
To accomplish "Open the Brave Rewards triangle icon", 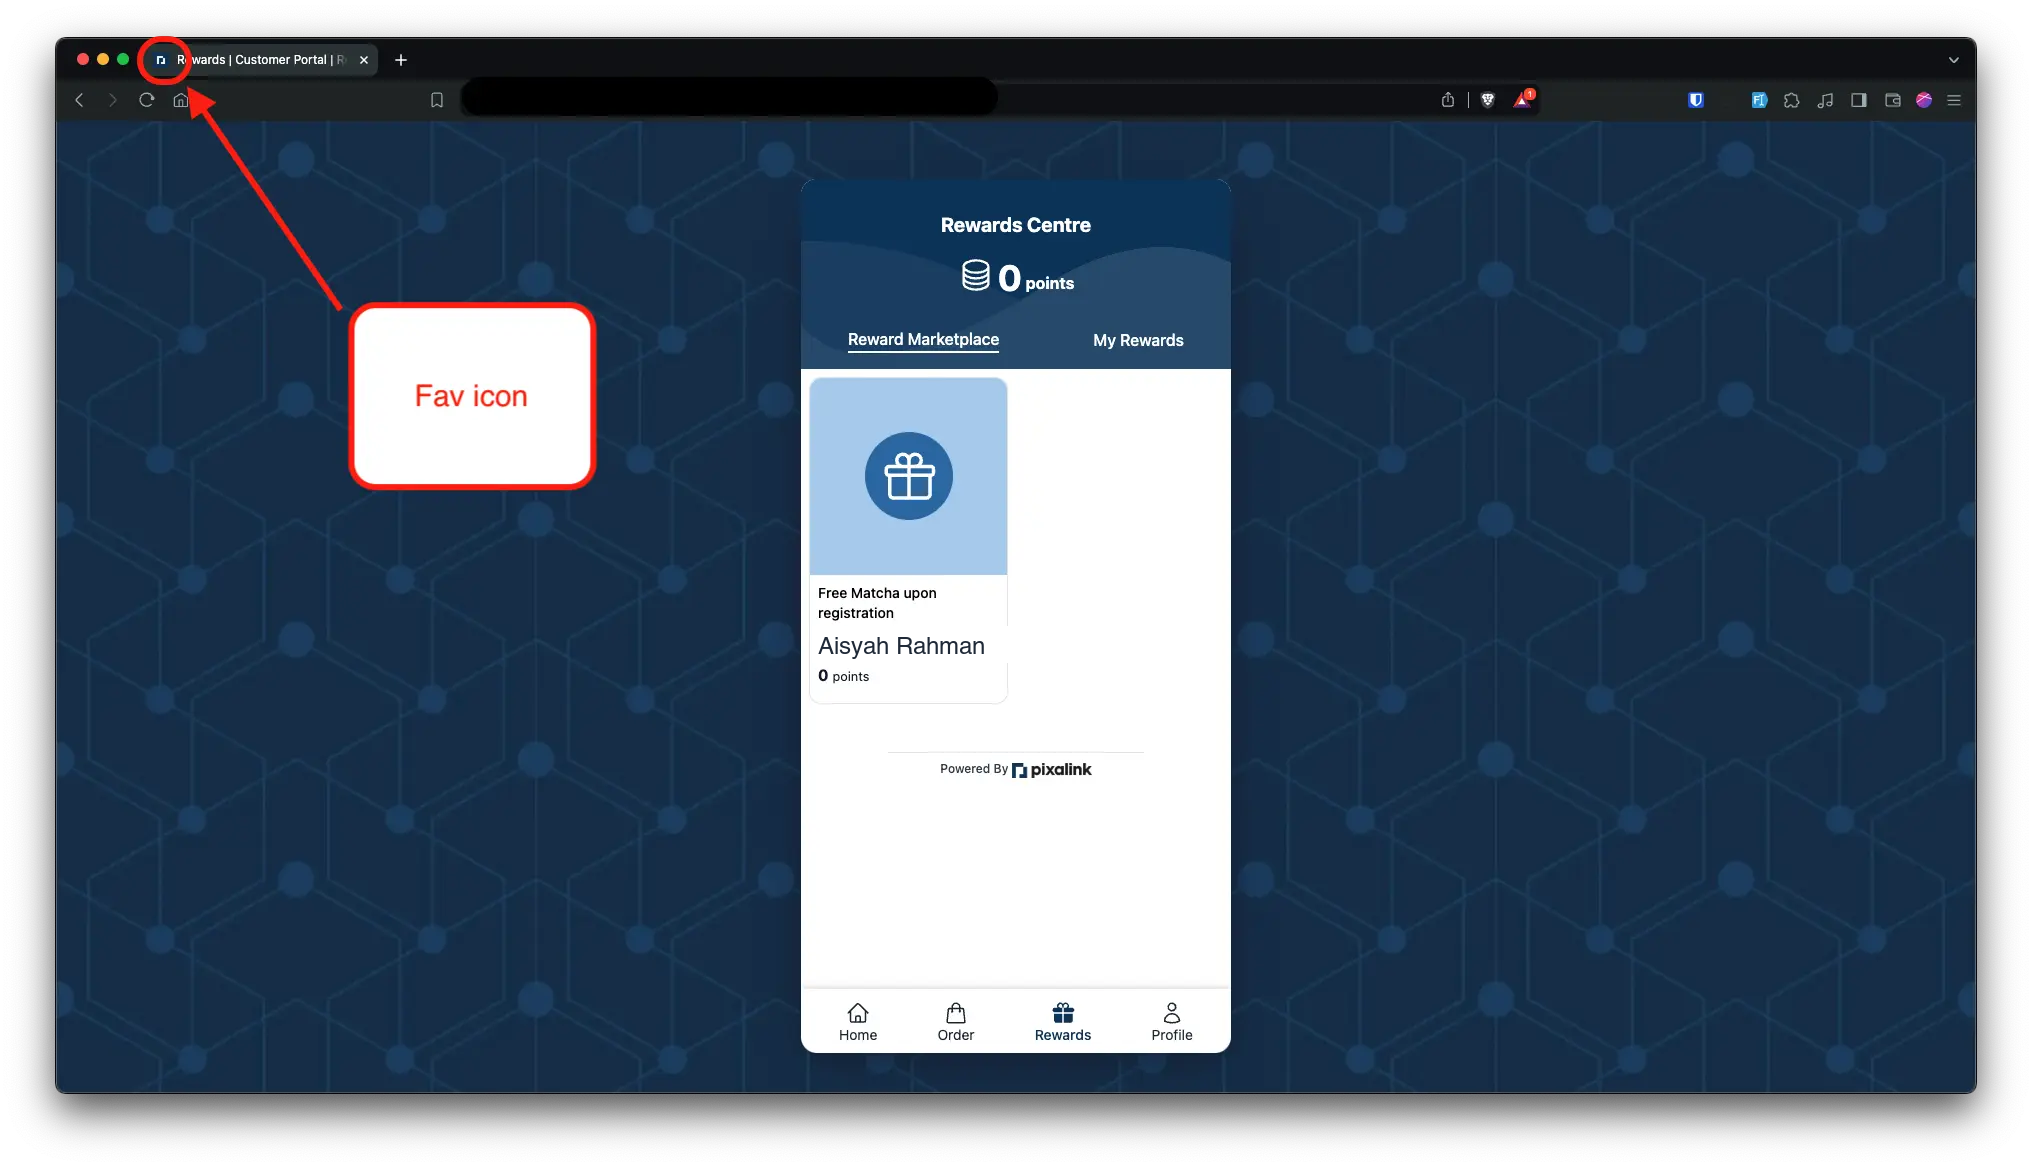I will (x=1523, y=99).
